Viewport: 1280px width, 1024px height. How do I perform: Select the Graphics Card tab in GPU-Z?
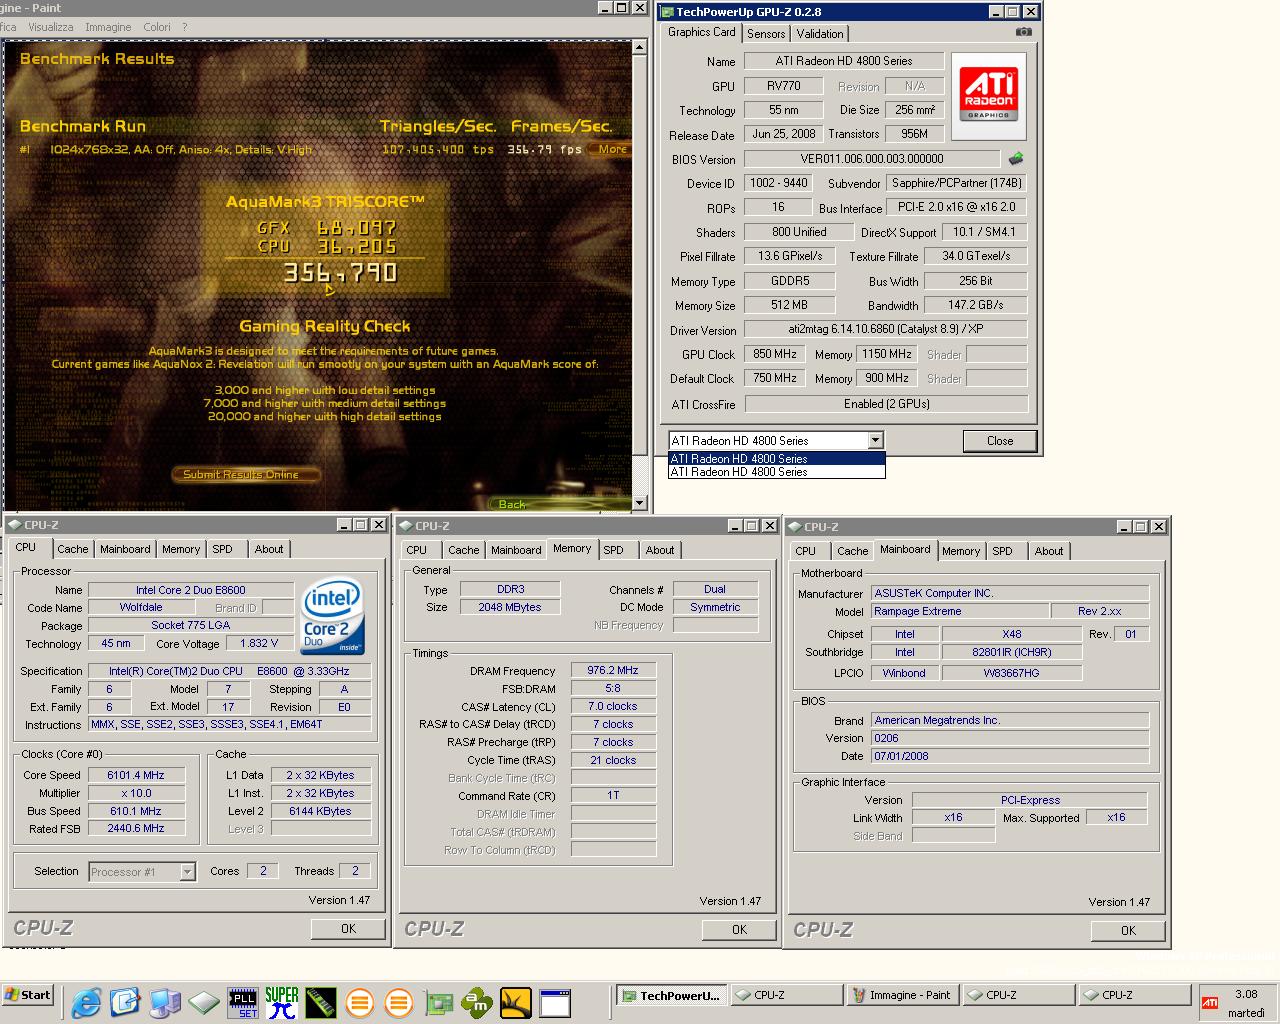(x=702, y=32)
